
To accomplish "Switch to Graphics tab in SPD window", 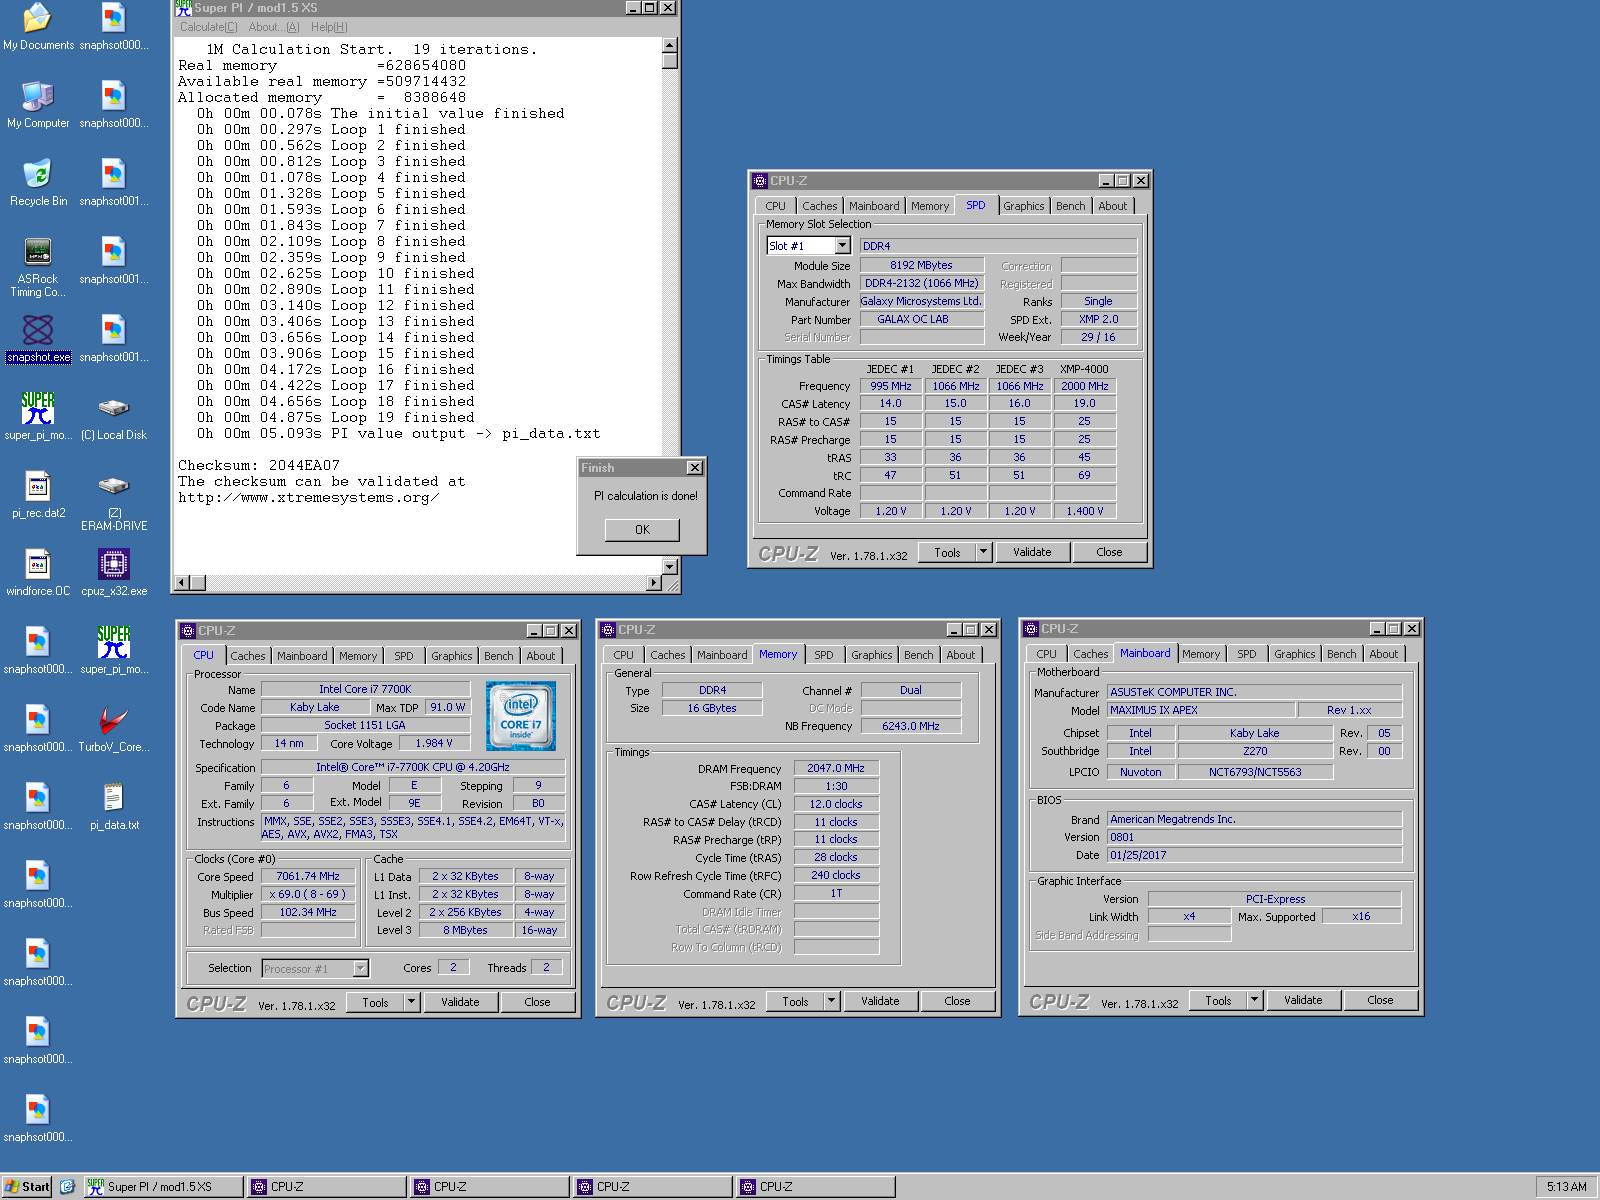I will (1023, 206).
